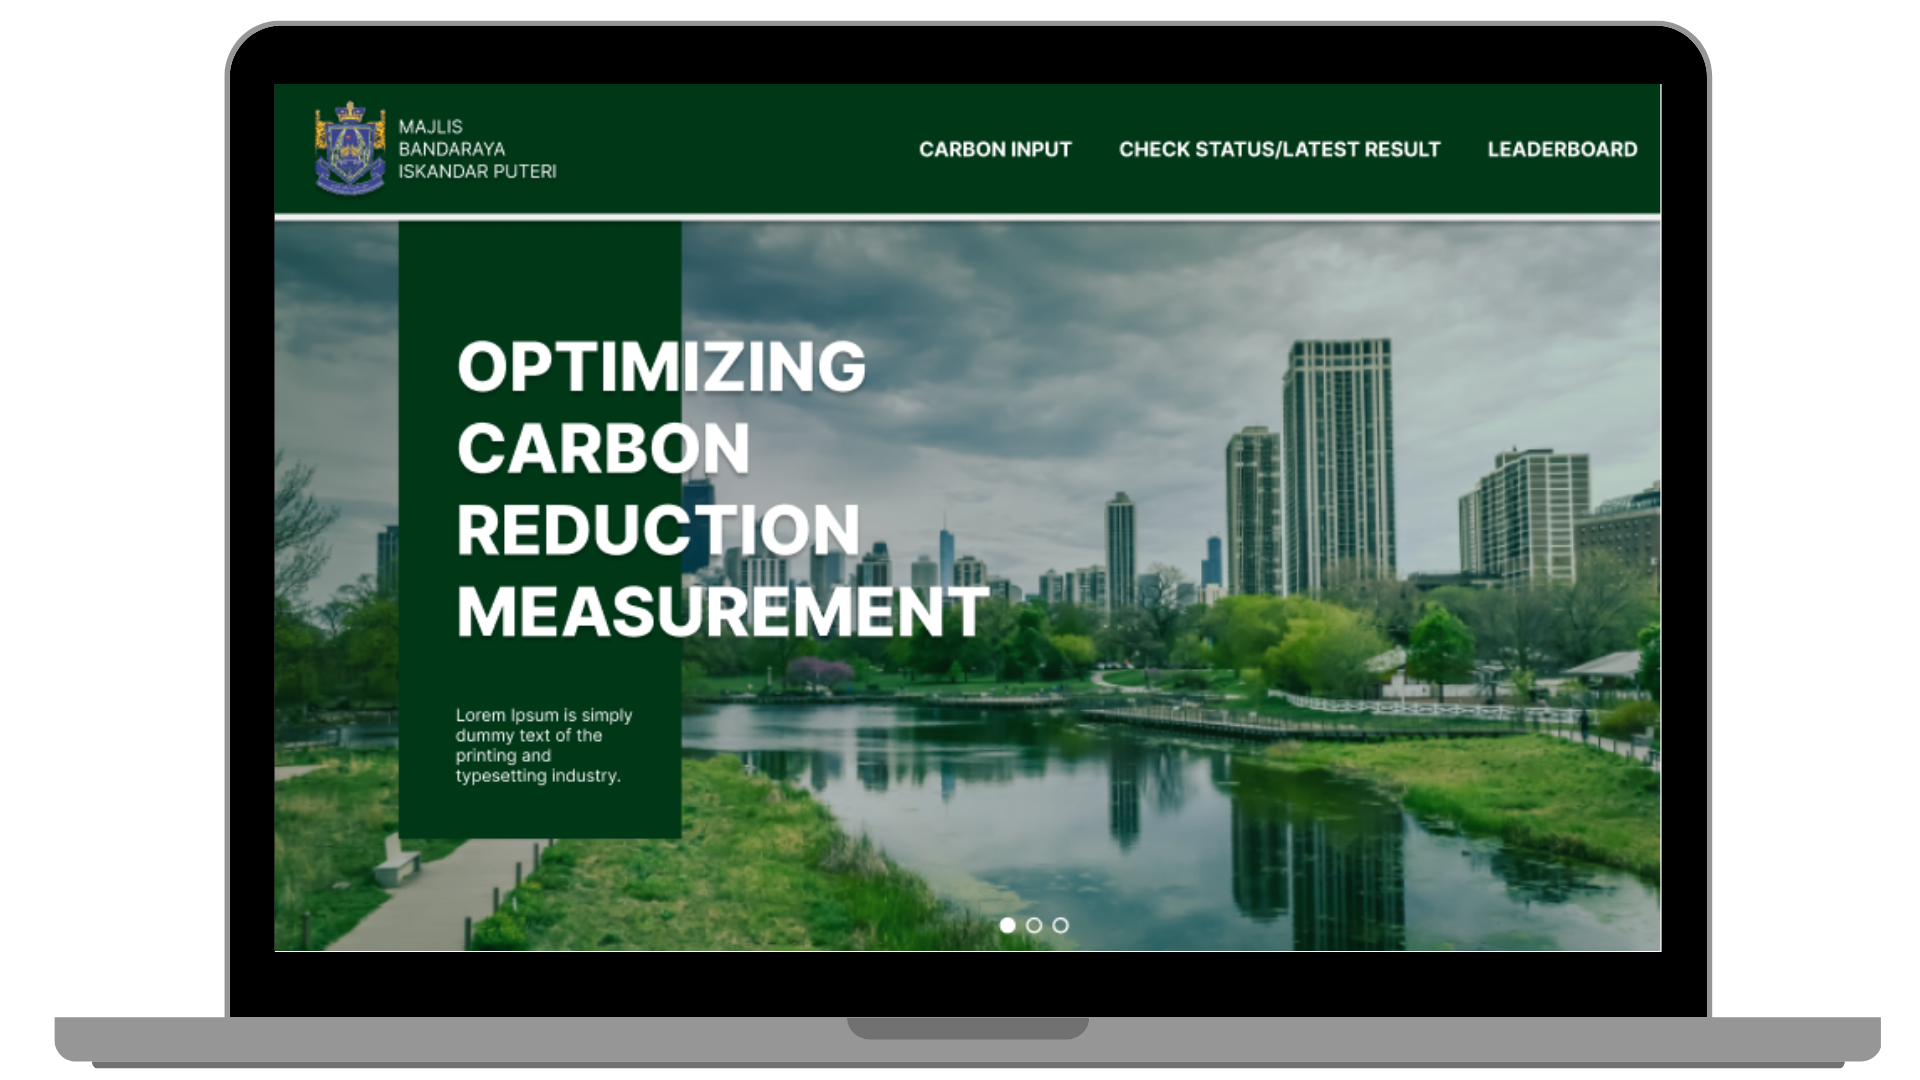Jump to the third carousel slide dot
1920x1080 pixels.
[1061, 925]
